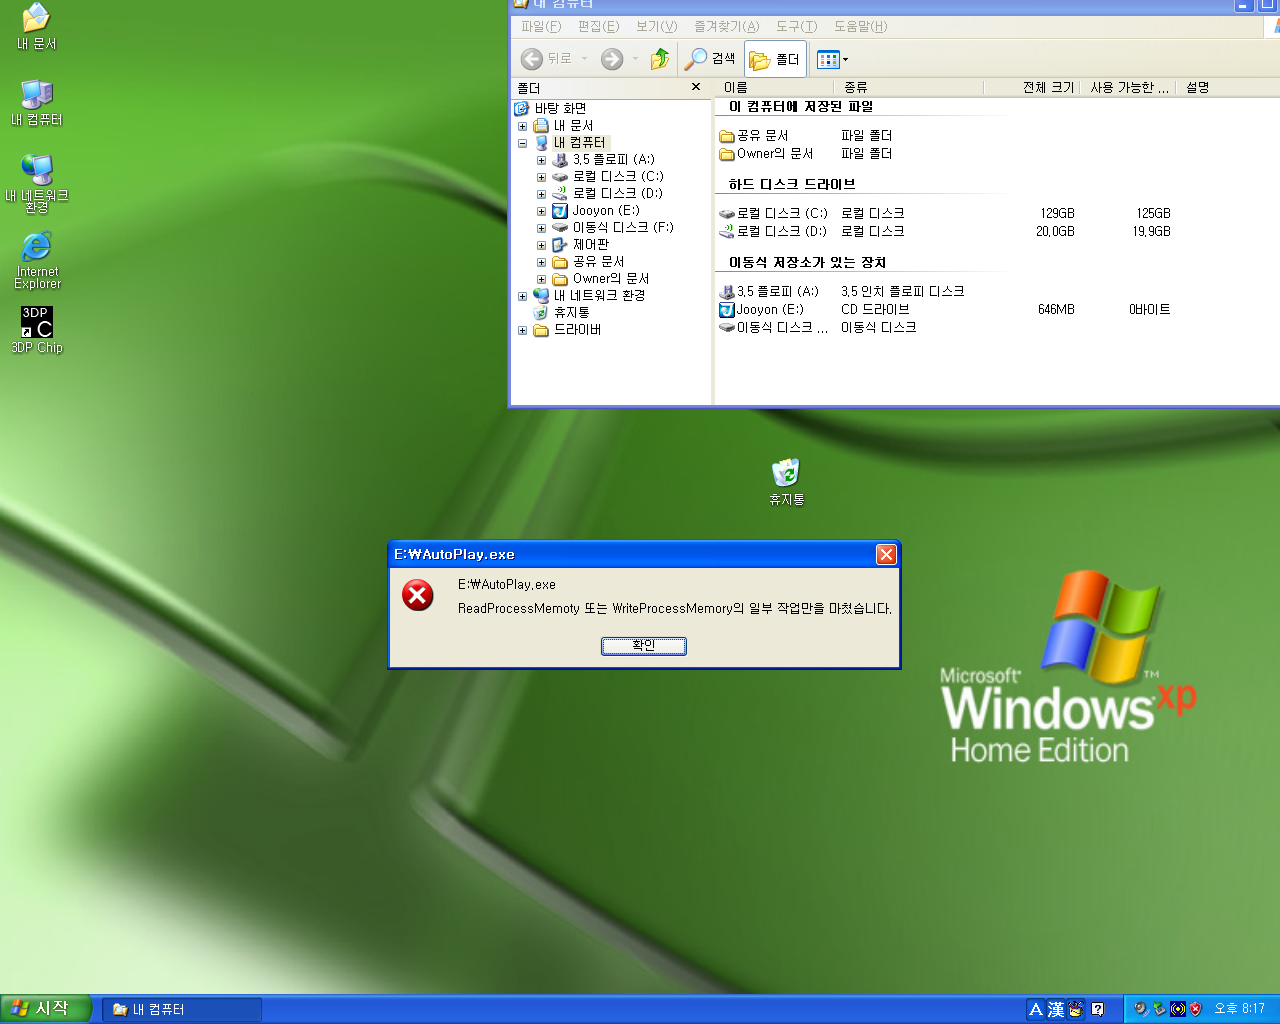
Task: Expand 3.5 플로피 (A:) tree node
Action: tap(541, 160)
